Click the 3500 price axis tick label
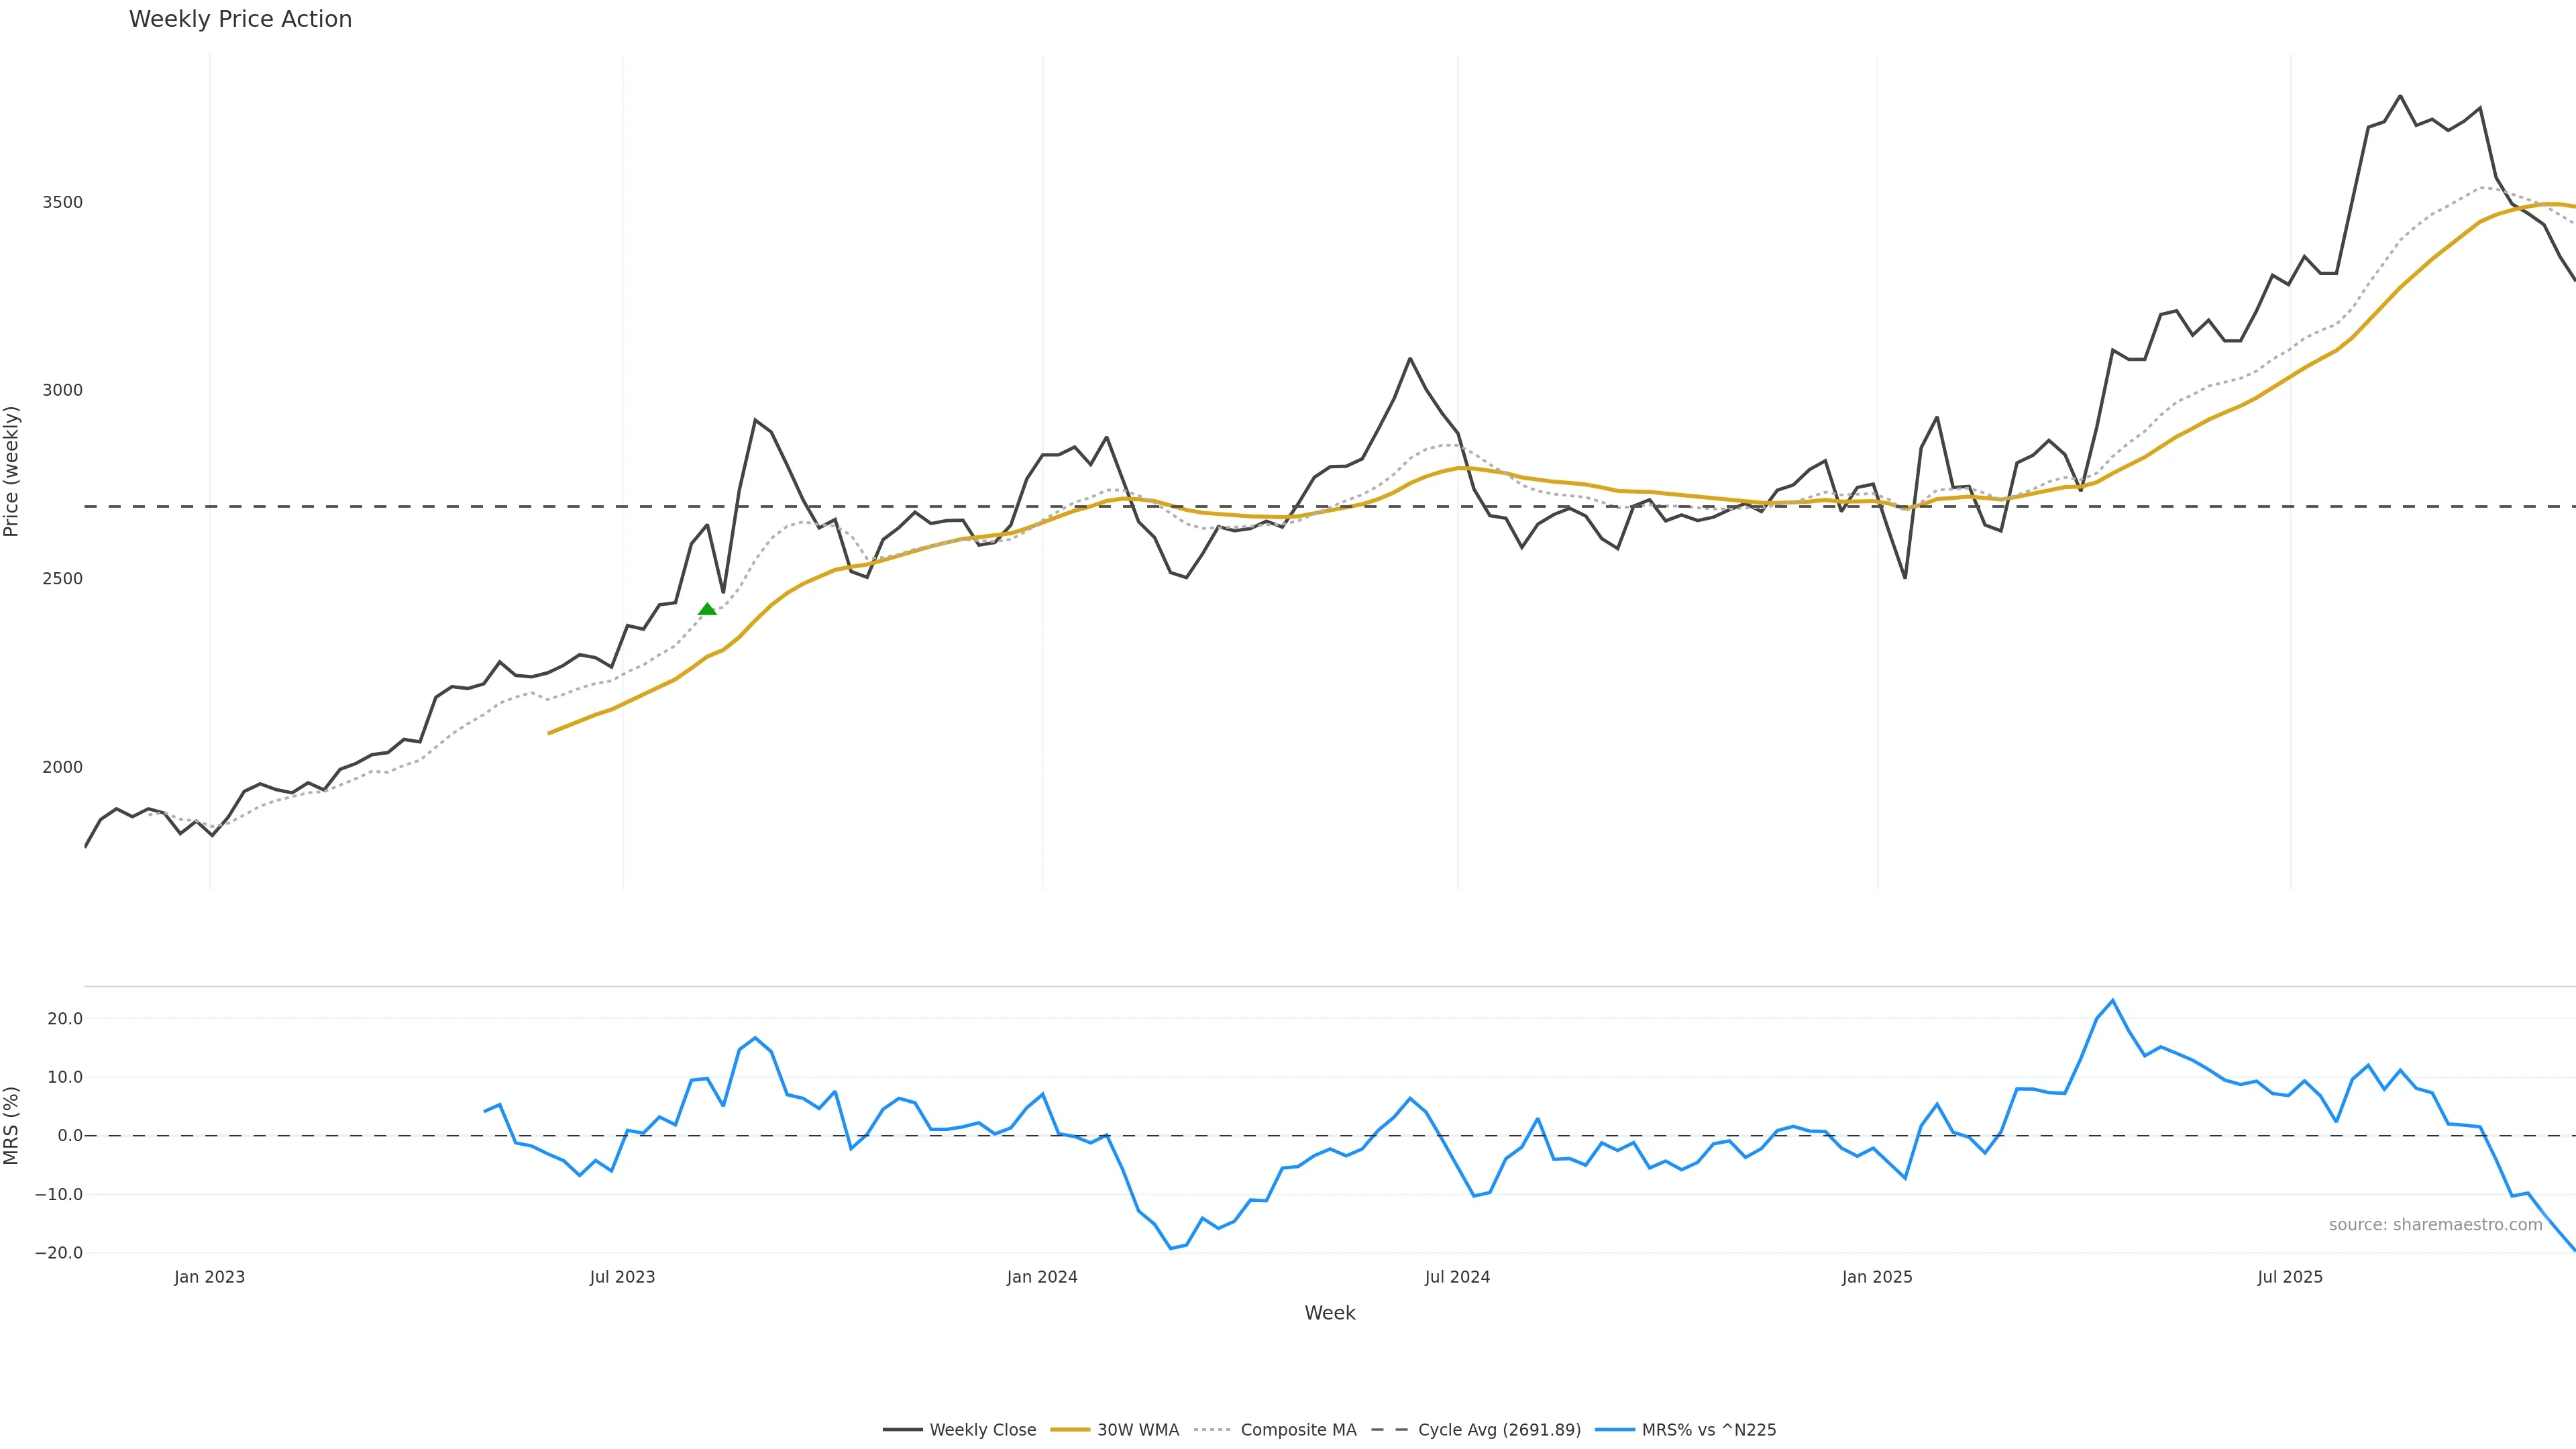2576x1449 pixels. pyautogui.click(x=62, y=202)
